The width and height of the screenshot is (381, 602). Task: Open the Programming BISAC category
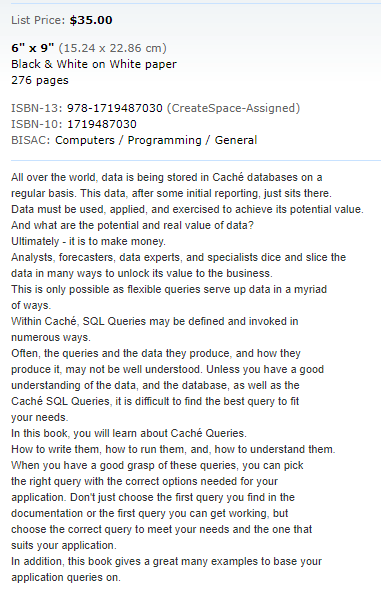click(x=164, y=141)
